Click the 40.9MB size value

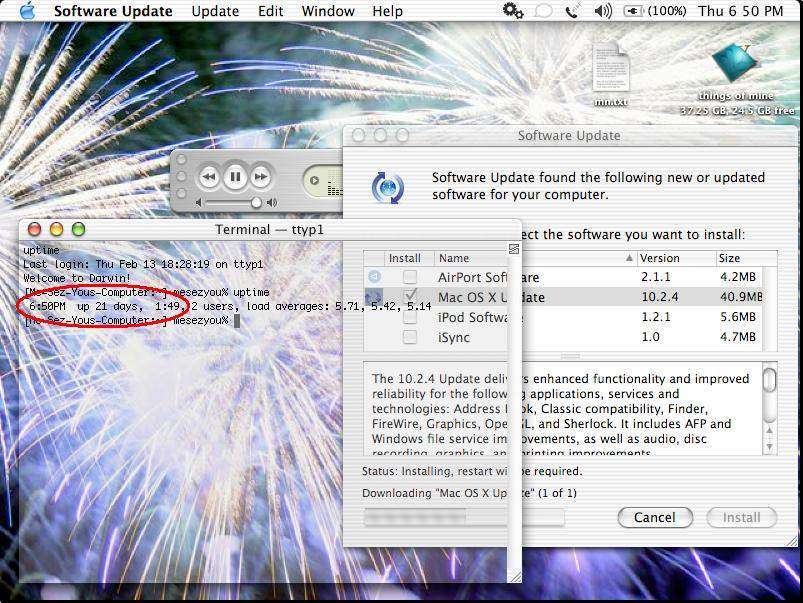741,297
